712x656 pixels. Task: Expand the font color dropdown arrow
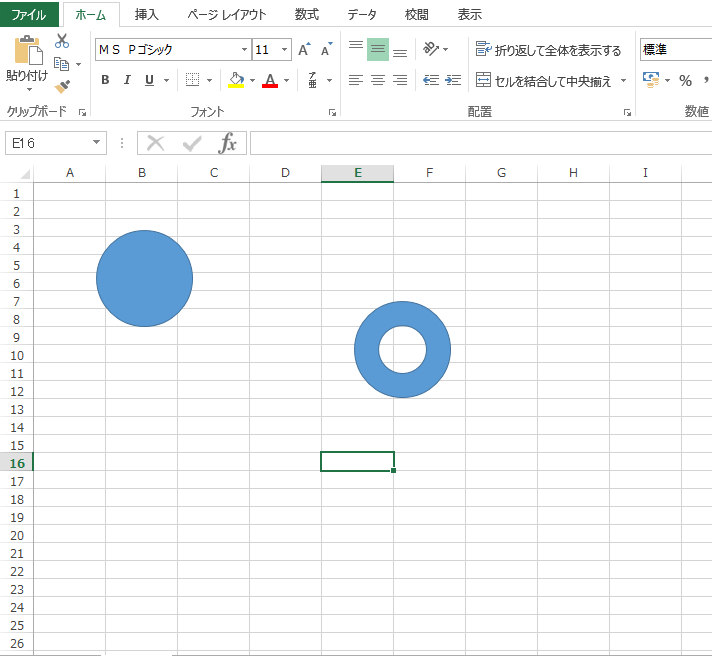click(287, 80)
